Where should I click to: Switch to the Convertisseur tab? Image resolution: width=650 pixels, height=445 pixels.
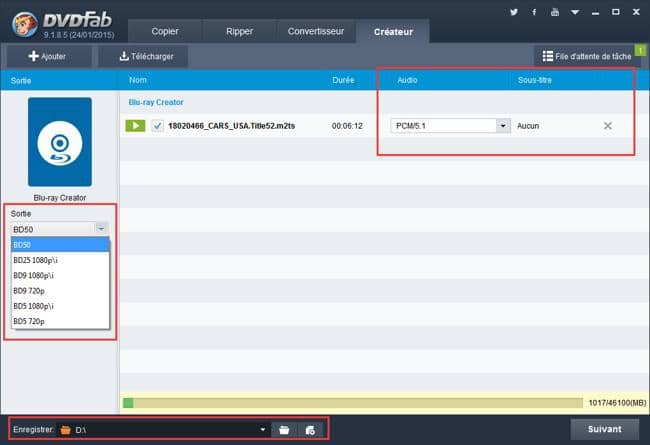click(x=316, y=32)
